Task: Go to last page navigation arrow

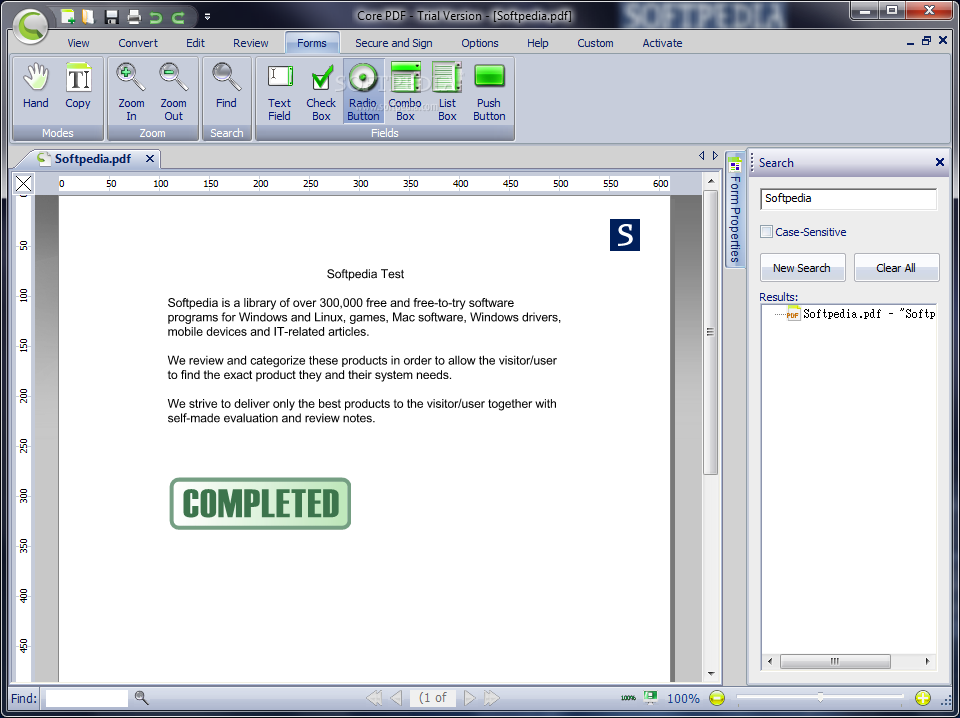Action: click(x=492, y=698)
